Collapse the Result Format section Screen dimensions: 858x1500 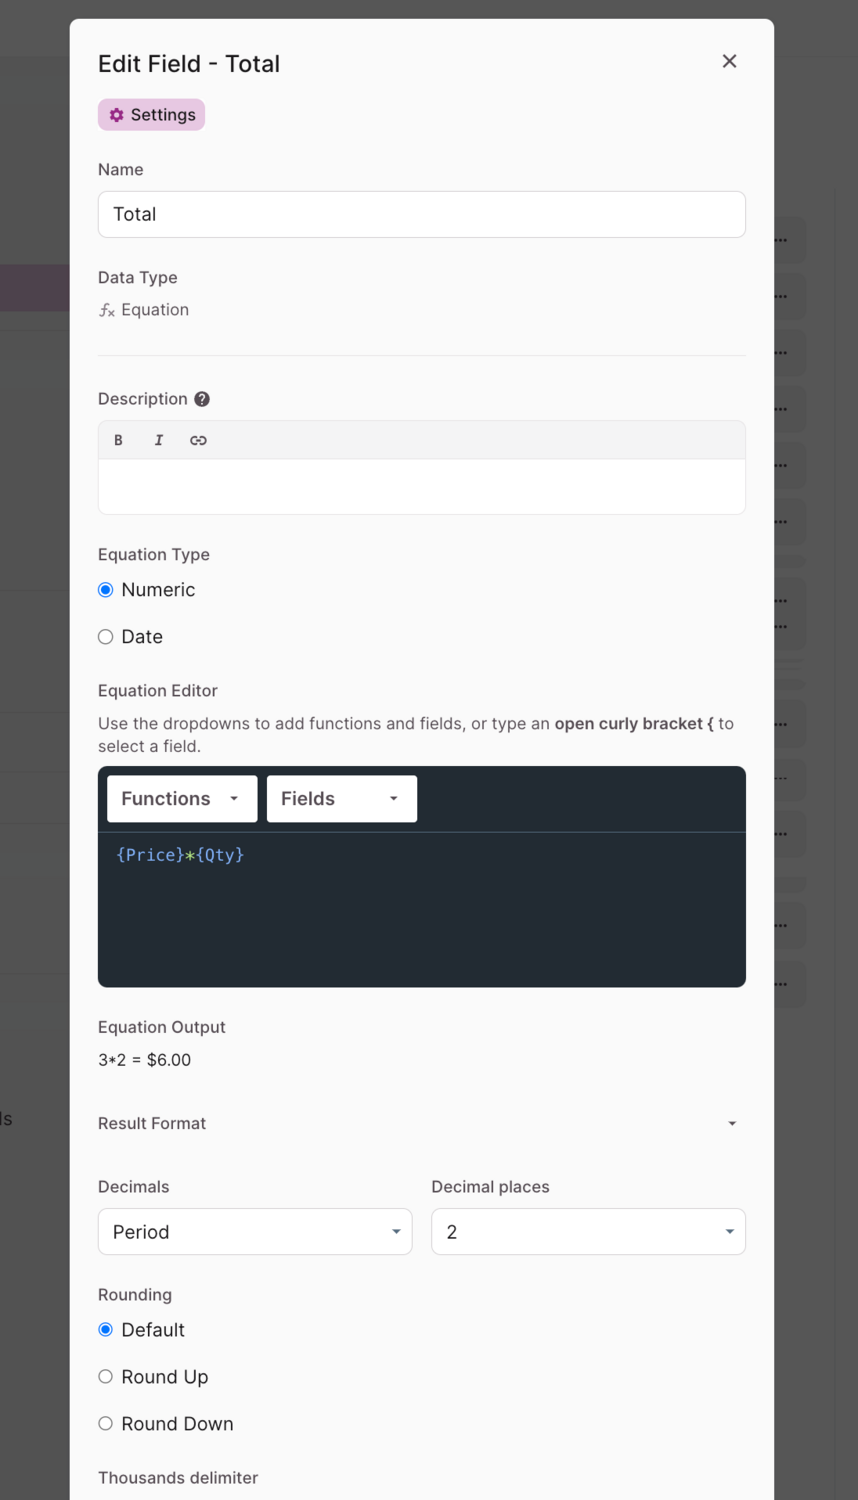(x=732, y=1124)
